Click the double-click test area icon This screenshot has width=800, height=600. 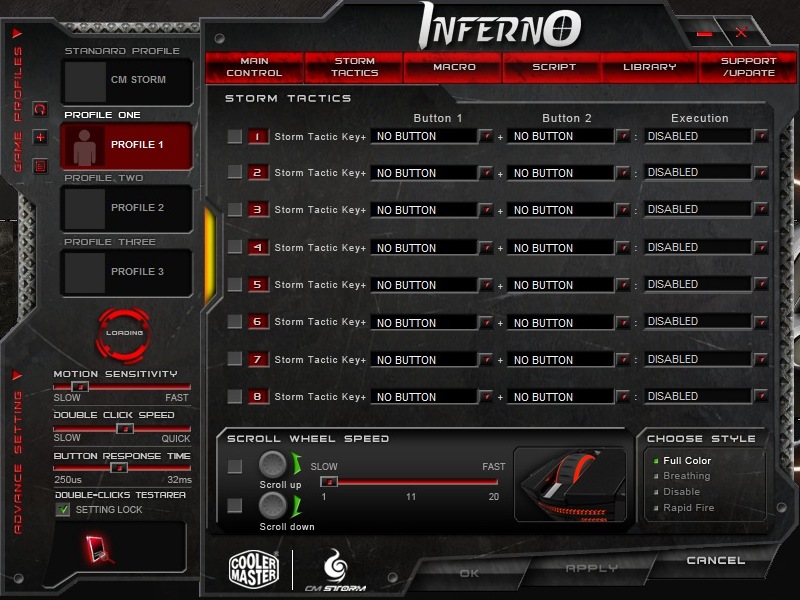pyautogui.click(x=98, y=549)
